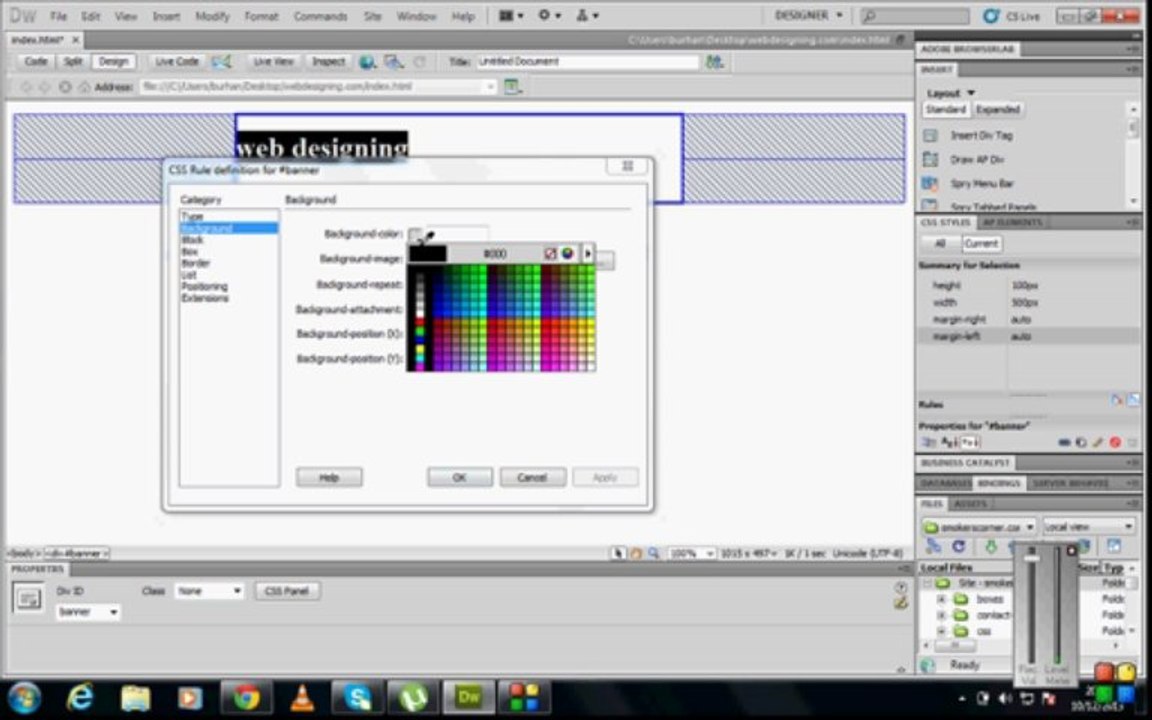Open the DESIGNER workspace dropdown
Viewport: 1152px width, 720px height.
(x=808, y=15)
